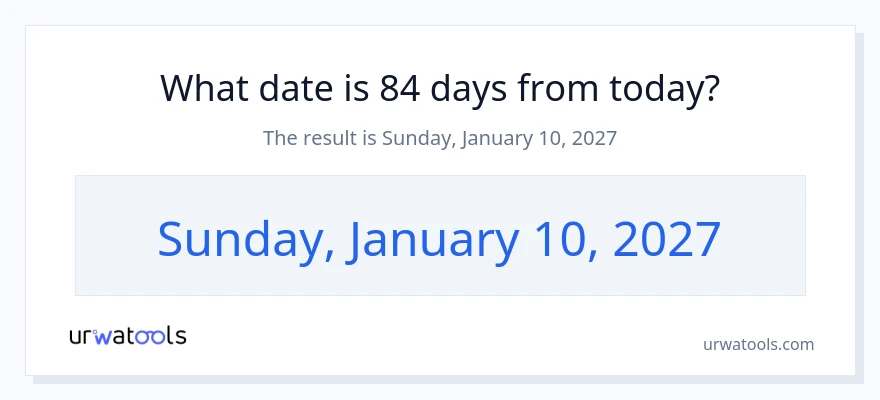The width and height of the screenshot is (880, 400).
Task: Click the word 'What' in the heading
Action: (204, 88)
